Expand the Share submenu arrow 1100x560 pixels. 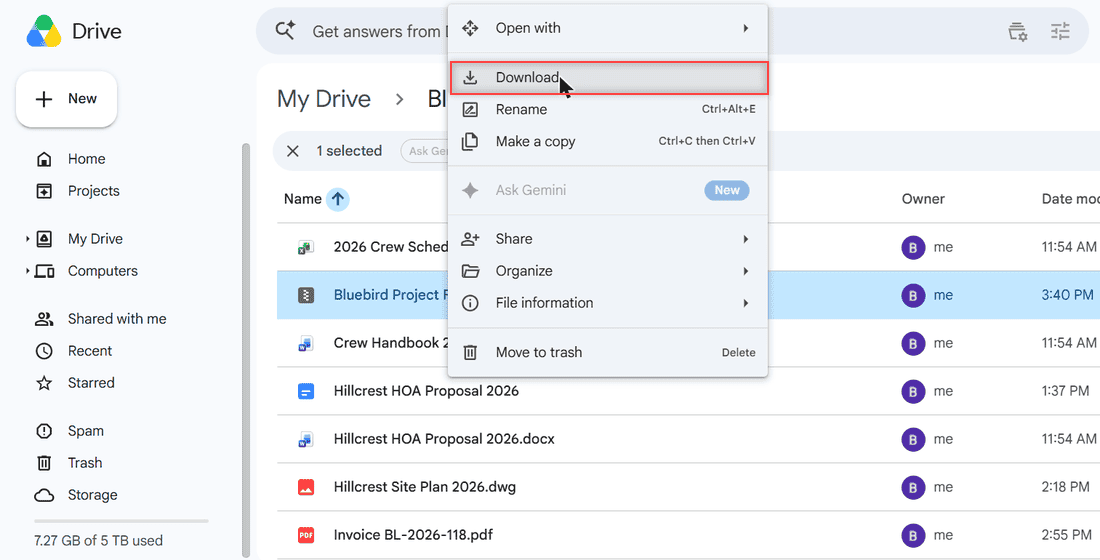point(746,239)
